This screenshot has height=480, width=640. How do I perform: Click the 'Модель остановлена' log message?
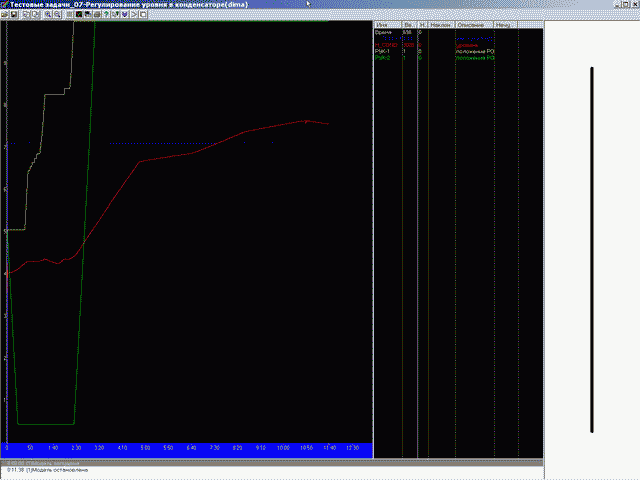[x=47, y=470]
